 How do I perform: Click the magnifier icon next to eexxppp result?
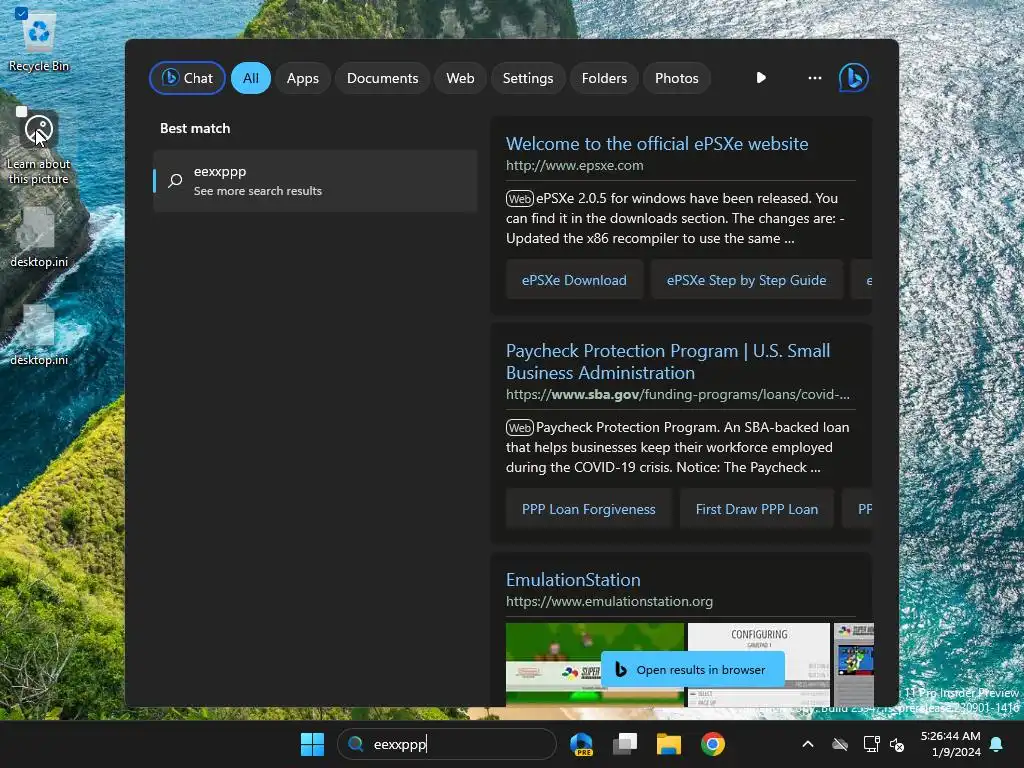click(175, 181)
